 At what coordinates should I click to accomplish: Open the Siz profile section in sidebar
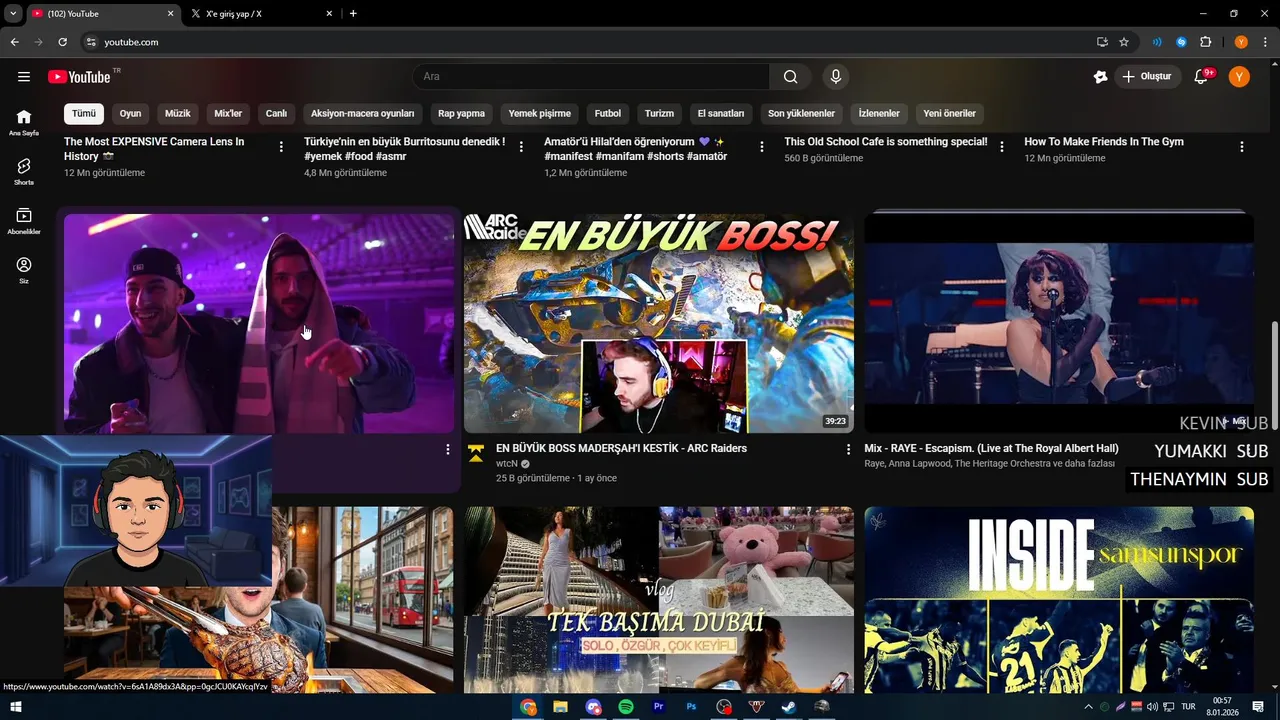pos(24,270)
